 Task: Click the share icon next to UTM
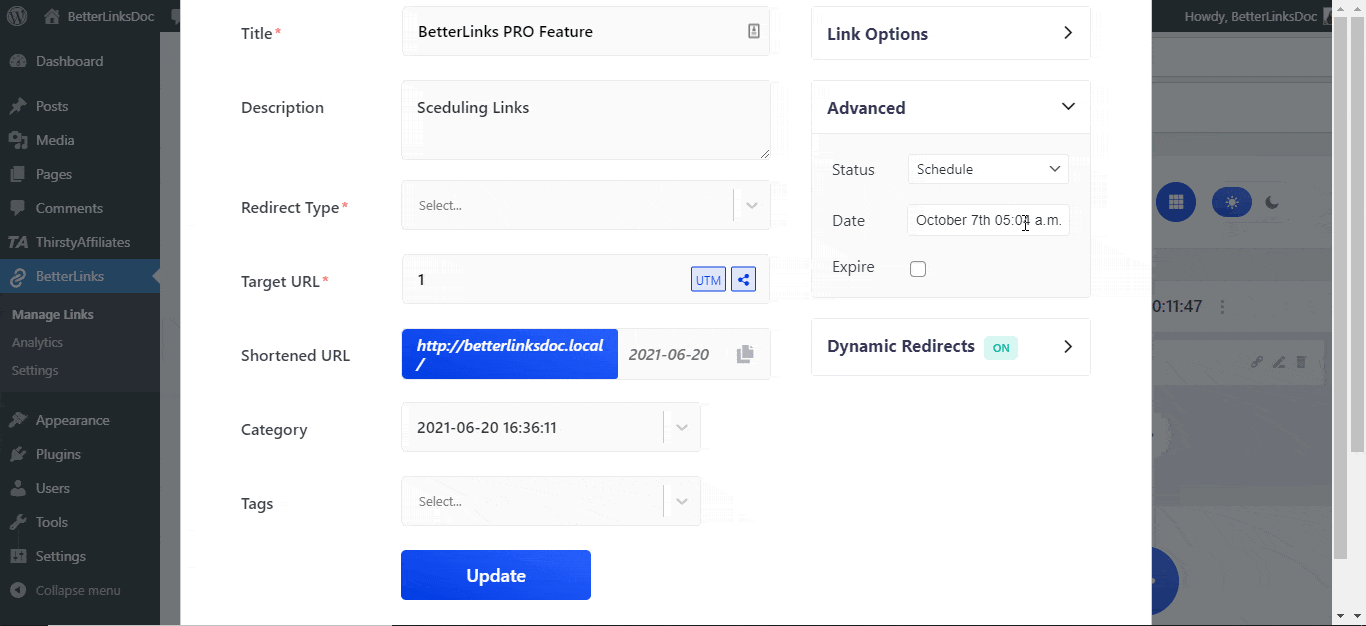pyautogui.click(x=743, y=279)
